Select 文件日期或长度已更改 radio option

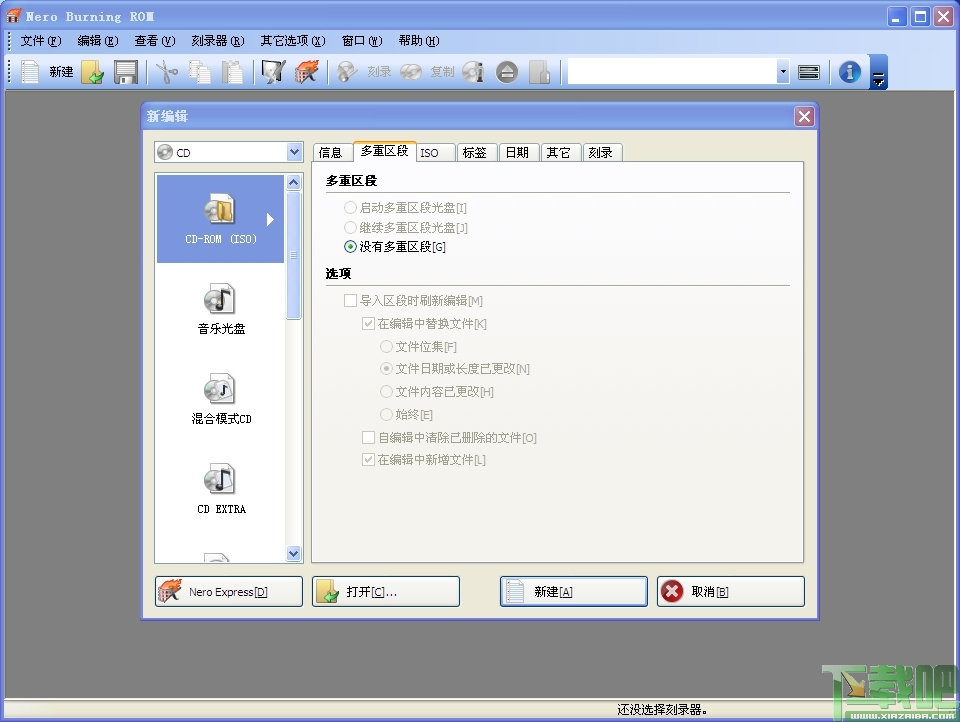coord(455,369)
